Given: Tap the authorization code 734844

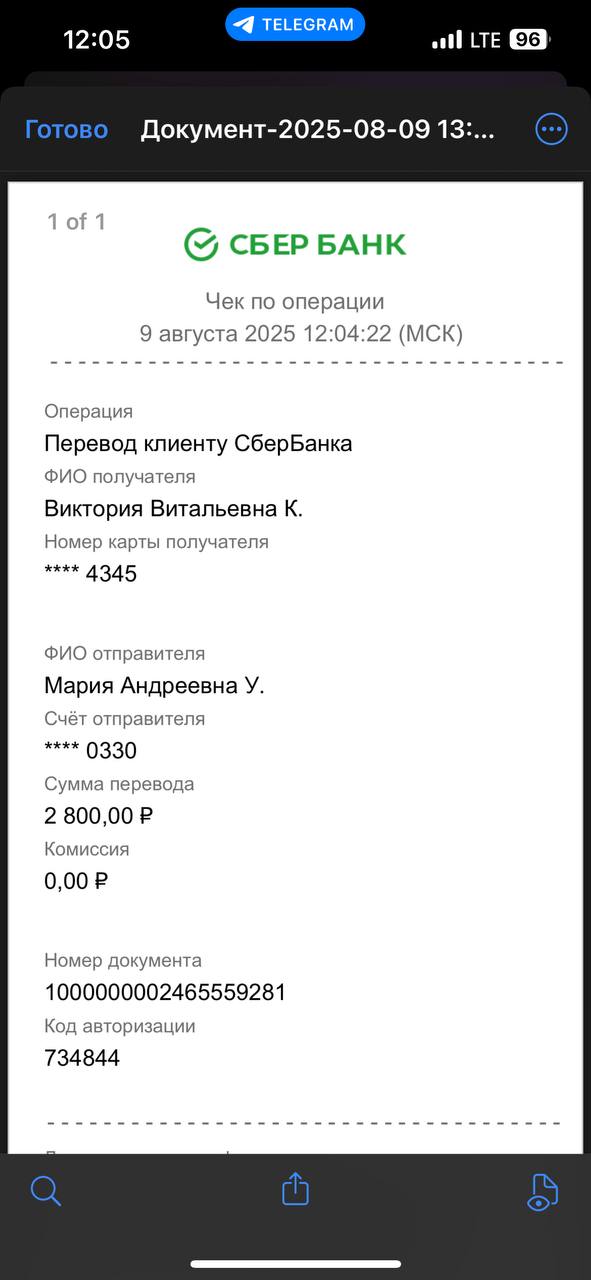Looking at the screenshot, I should point(82,1058).
